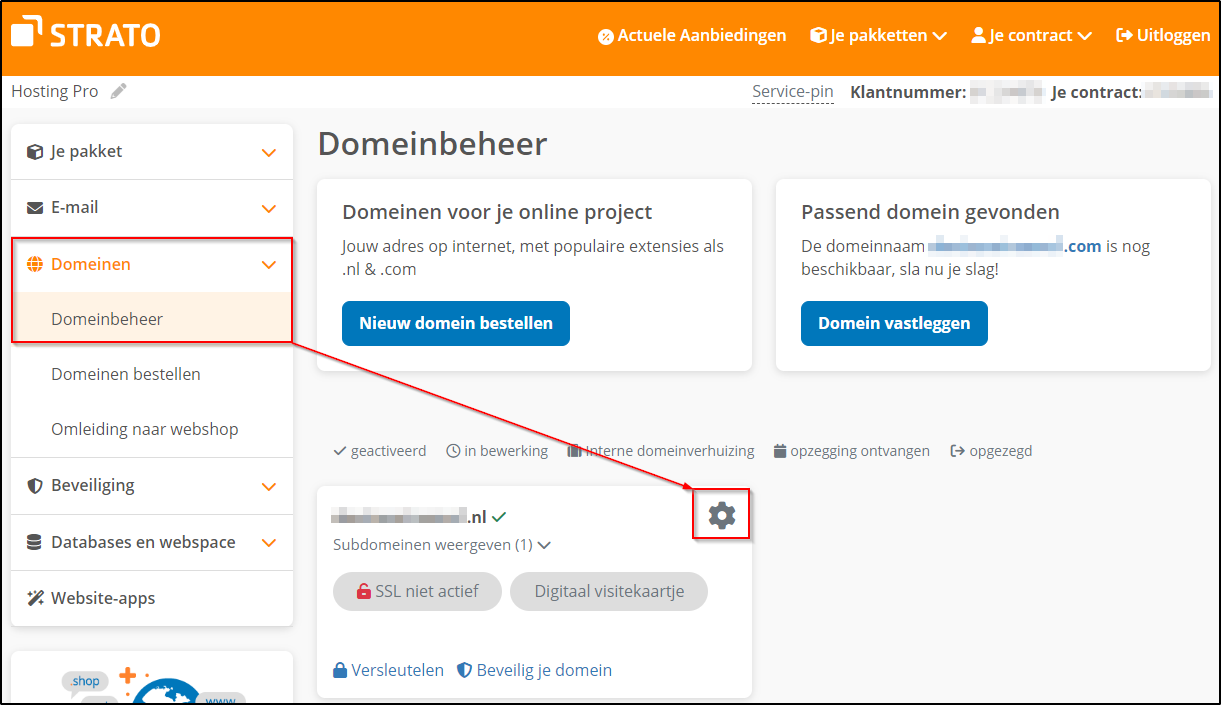
Task: Select Domeinbeheer in sidebar
Action: tap(107, 319)
